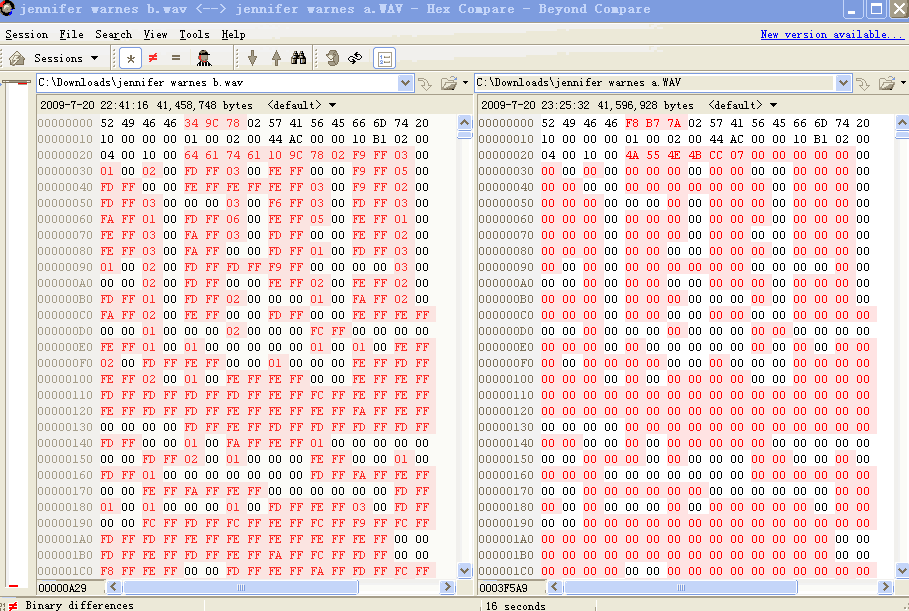Click left file size 41,458,748 bytes

[205, 106]
